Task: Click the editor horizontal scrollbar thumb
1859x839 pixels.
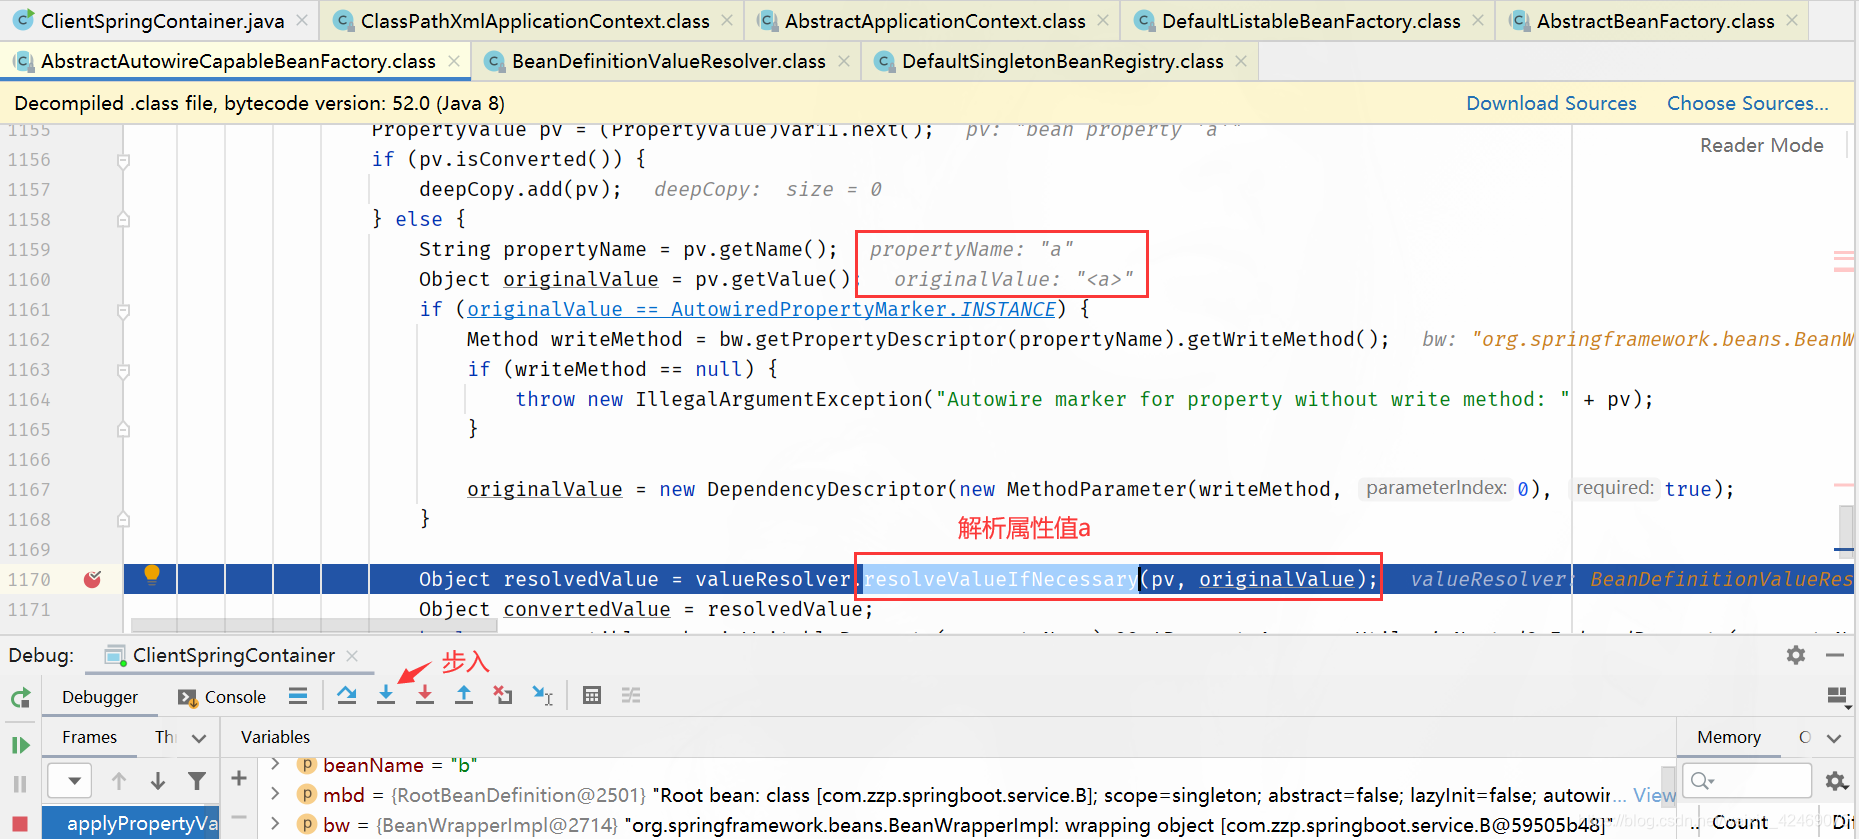Action: point(314,626)
